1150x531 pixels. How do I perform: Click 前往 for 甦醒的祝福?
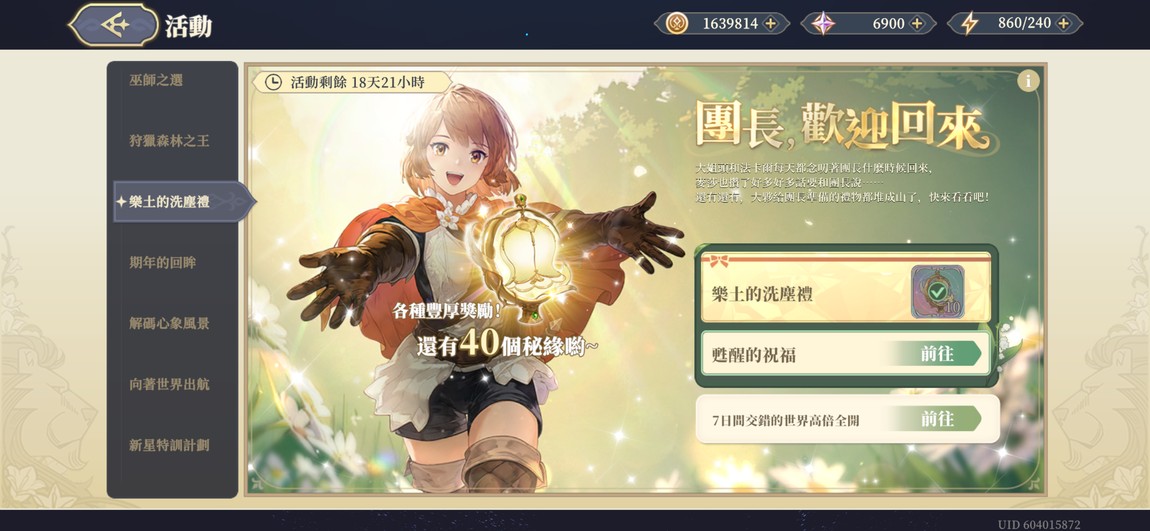pyautogui.click(x=937, y=354)
